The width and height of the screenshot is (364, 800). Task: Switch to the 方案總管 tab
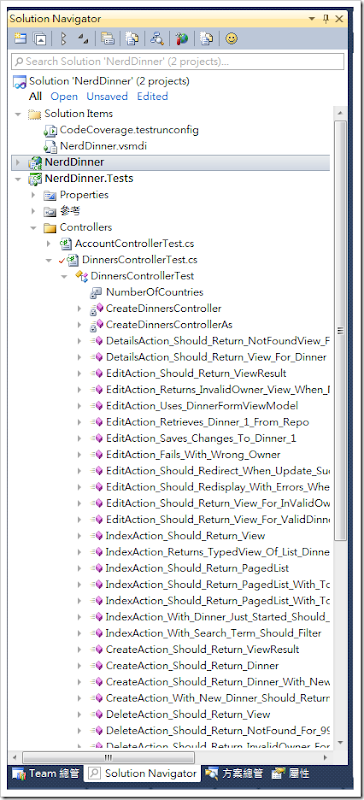pyautogui.click(x=233, y=773)
